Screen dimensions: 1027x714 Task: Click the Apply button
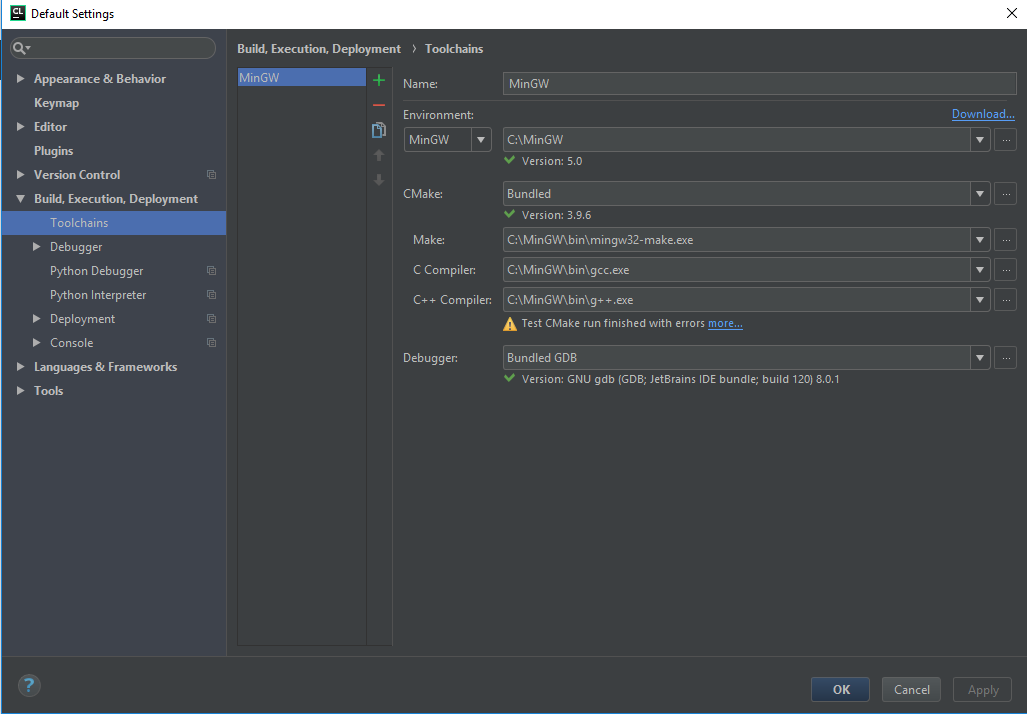coord(982,690)
